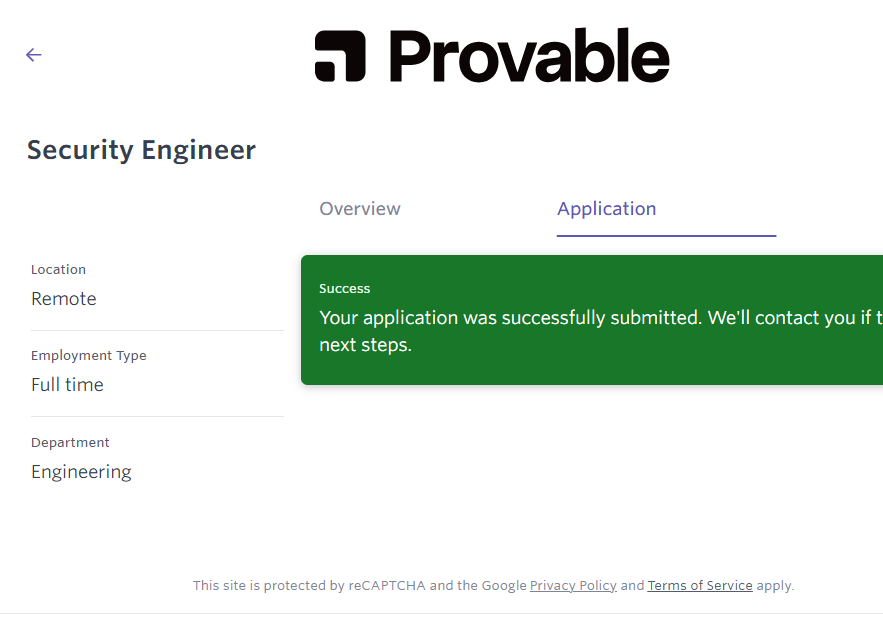Open the Privacy Policy link
883x624 pixels.
pos(573,586)
